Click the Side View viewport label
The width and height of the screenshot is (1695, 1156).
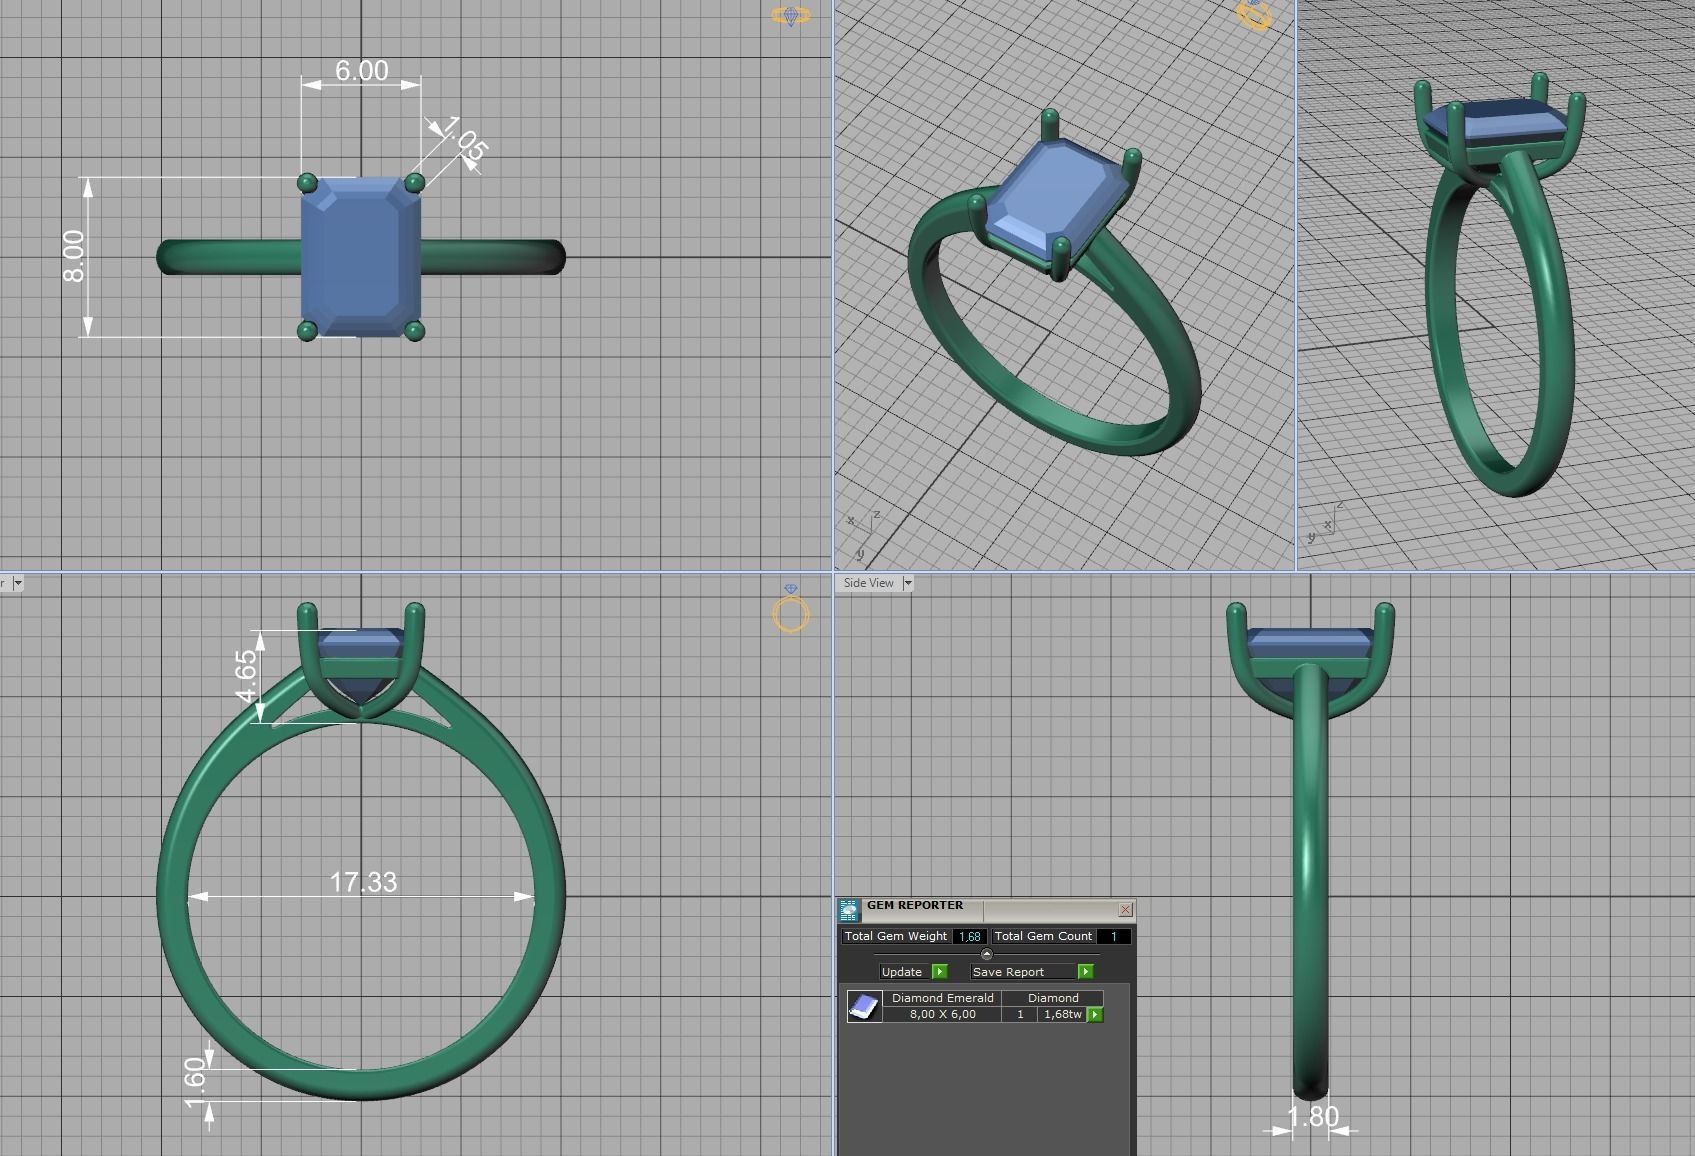pos(868,583)
